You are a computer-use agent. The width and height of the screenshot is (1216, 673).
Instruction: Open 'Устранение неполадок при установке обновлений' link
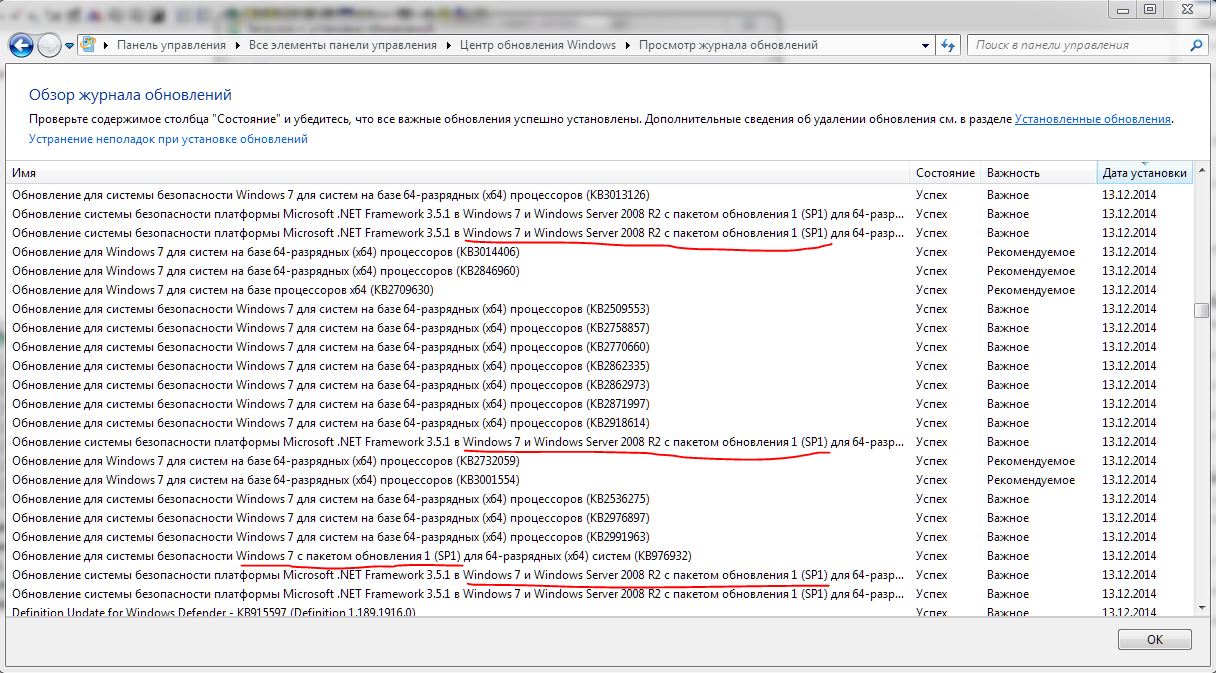coord(168,139)
